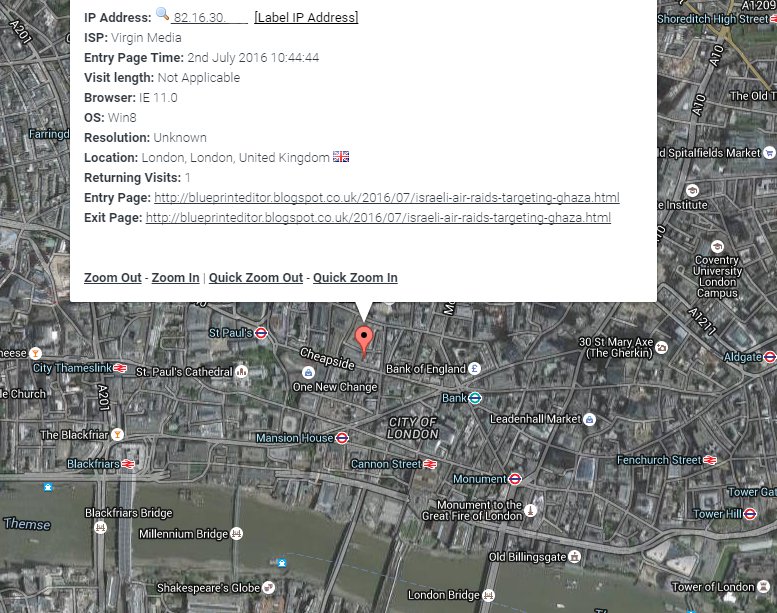This screenshot has width=777, height=613.
Task: Click Blackfriars Bridge icon
Action: pos(101,527)
